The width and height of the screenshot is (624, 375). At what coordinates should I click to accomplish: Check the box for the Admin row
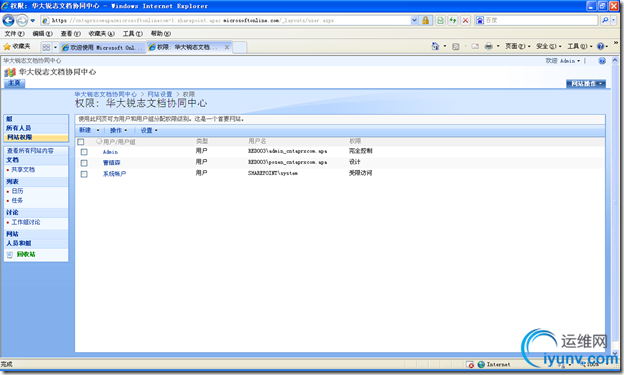click(x=84, y=152)
